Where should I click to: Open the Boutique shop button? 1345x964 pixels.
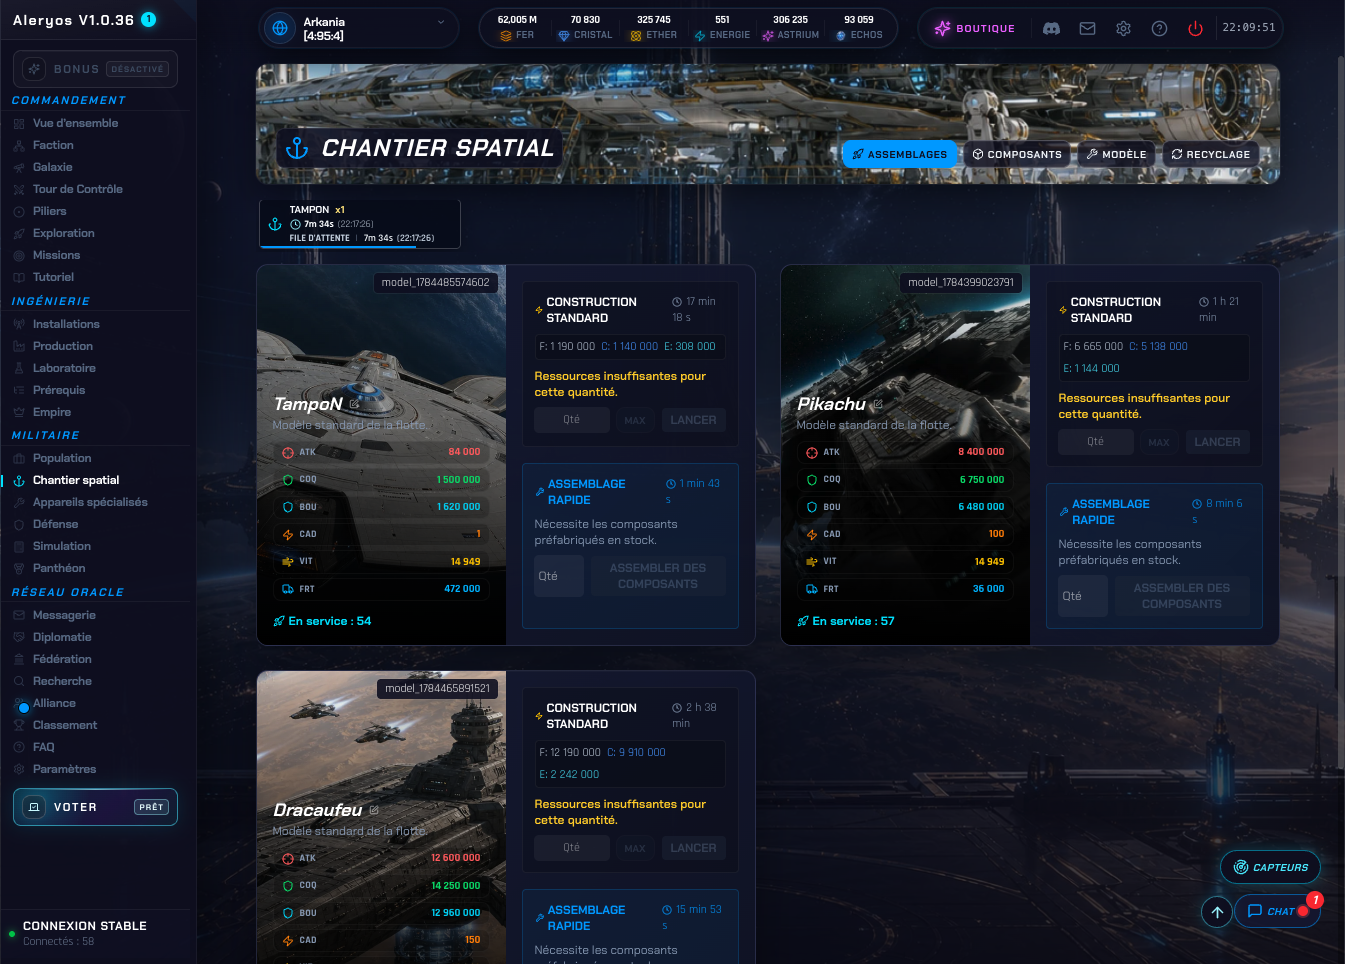tap(974, 29)
